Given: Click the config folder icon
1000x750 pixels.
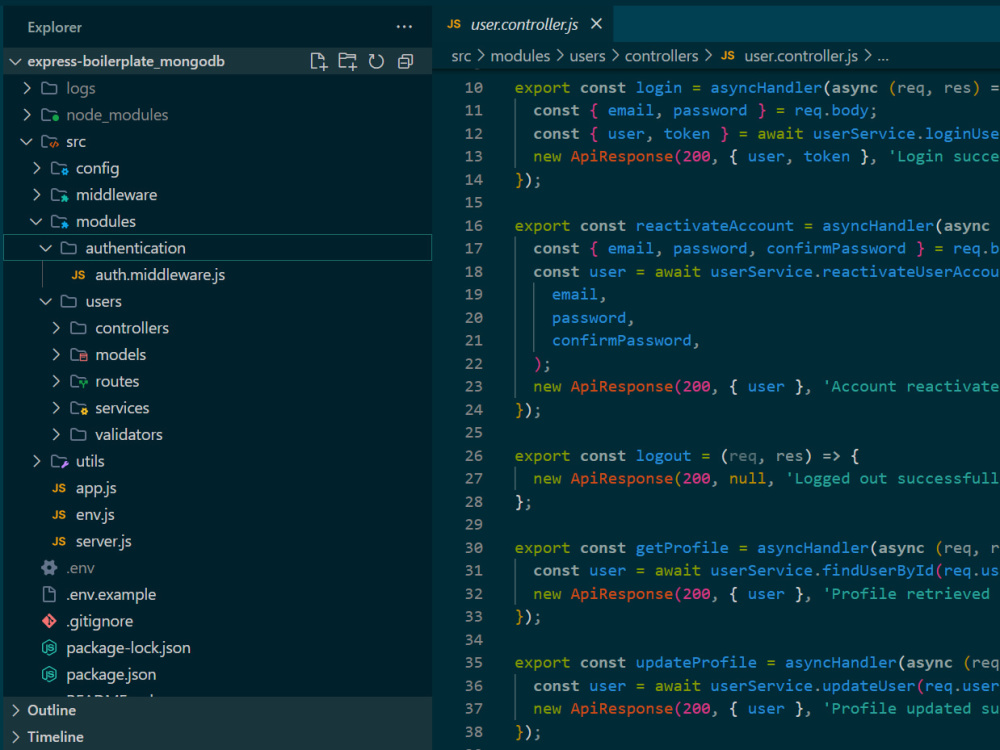Looking at the screenshot, I should [59, 168].
